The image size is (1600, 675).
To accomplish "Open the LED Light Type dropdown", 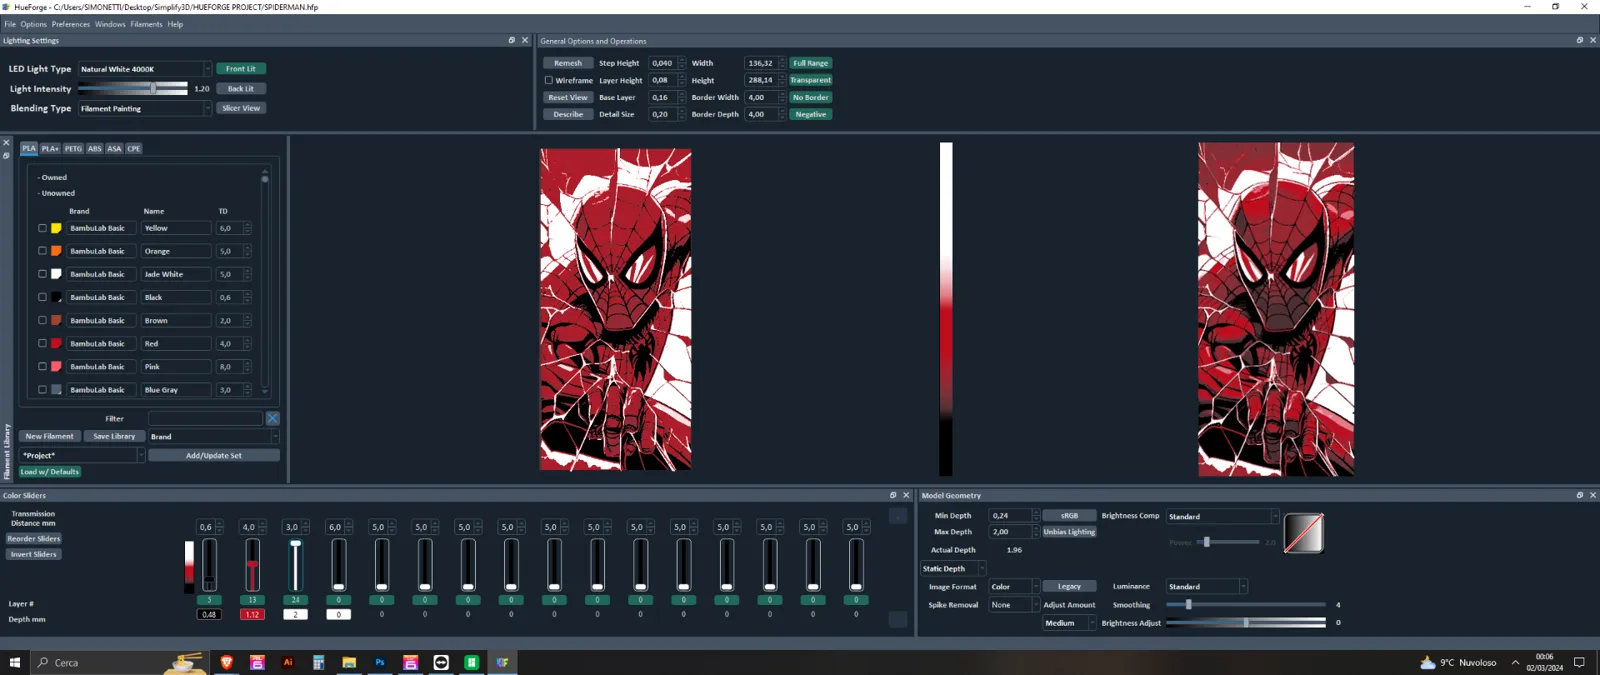I will (145, 69).
